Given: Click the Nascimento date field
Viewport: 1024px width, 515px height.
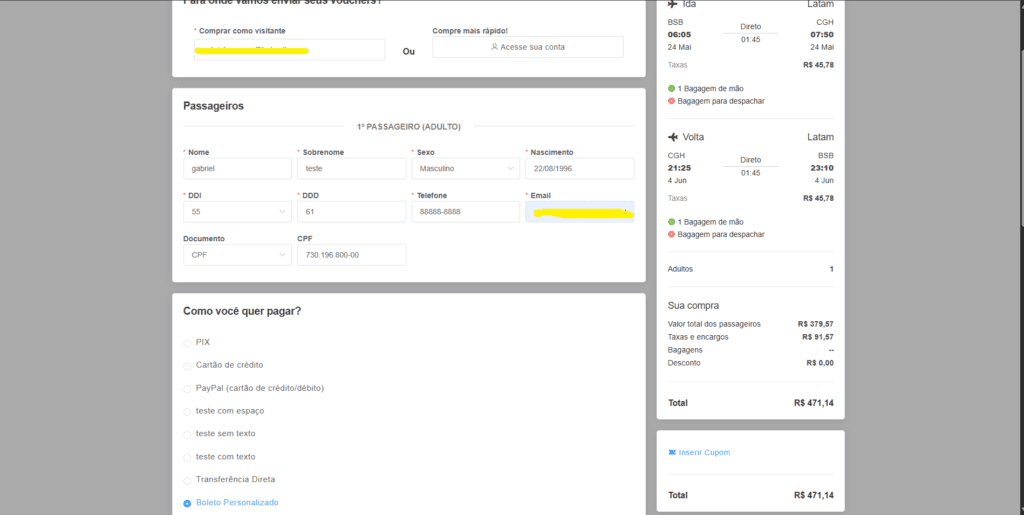Looking at the screenshot, I should 579,169.
